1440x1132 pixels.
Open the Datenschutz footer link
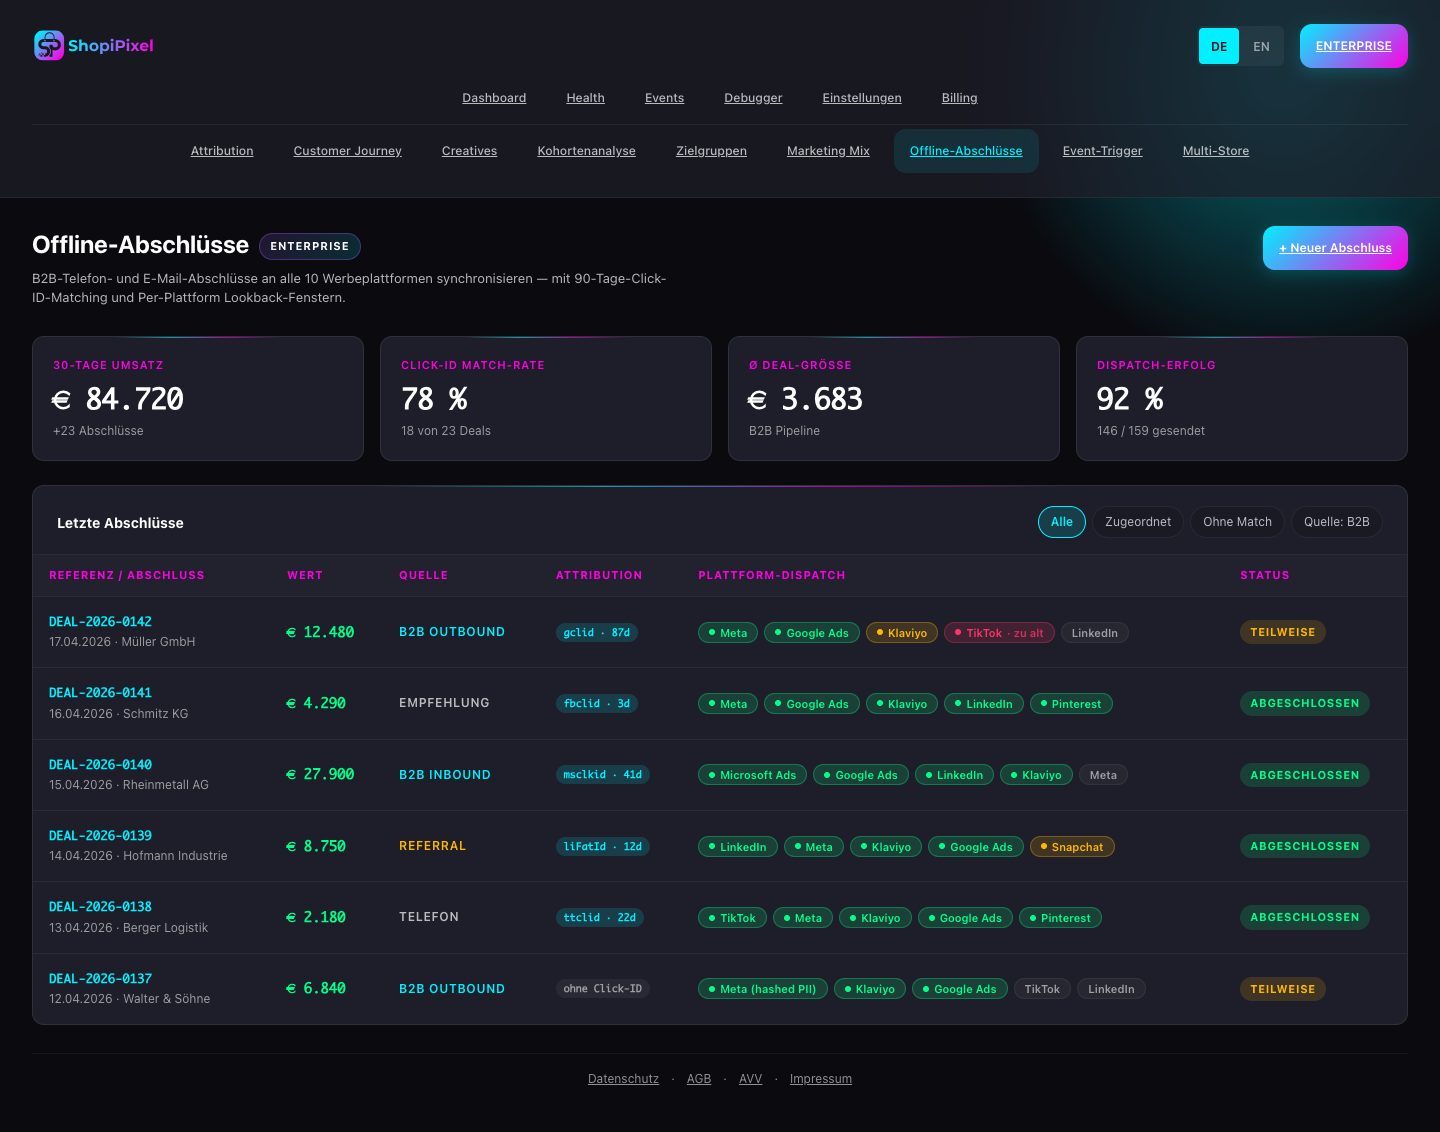[x=623, y=1079]
